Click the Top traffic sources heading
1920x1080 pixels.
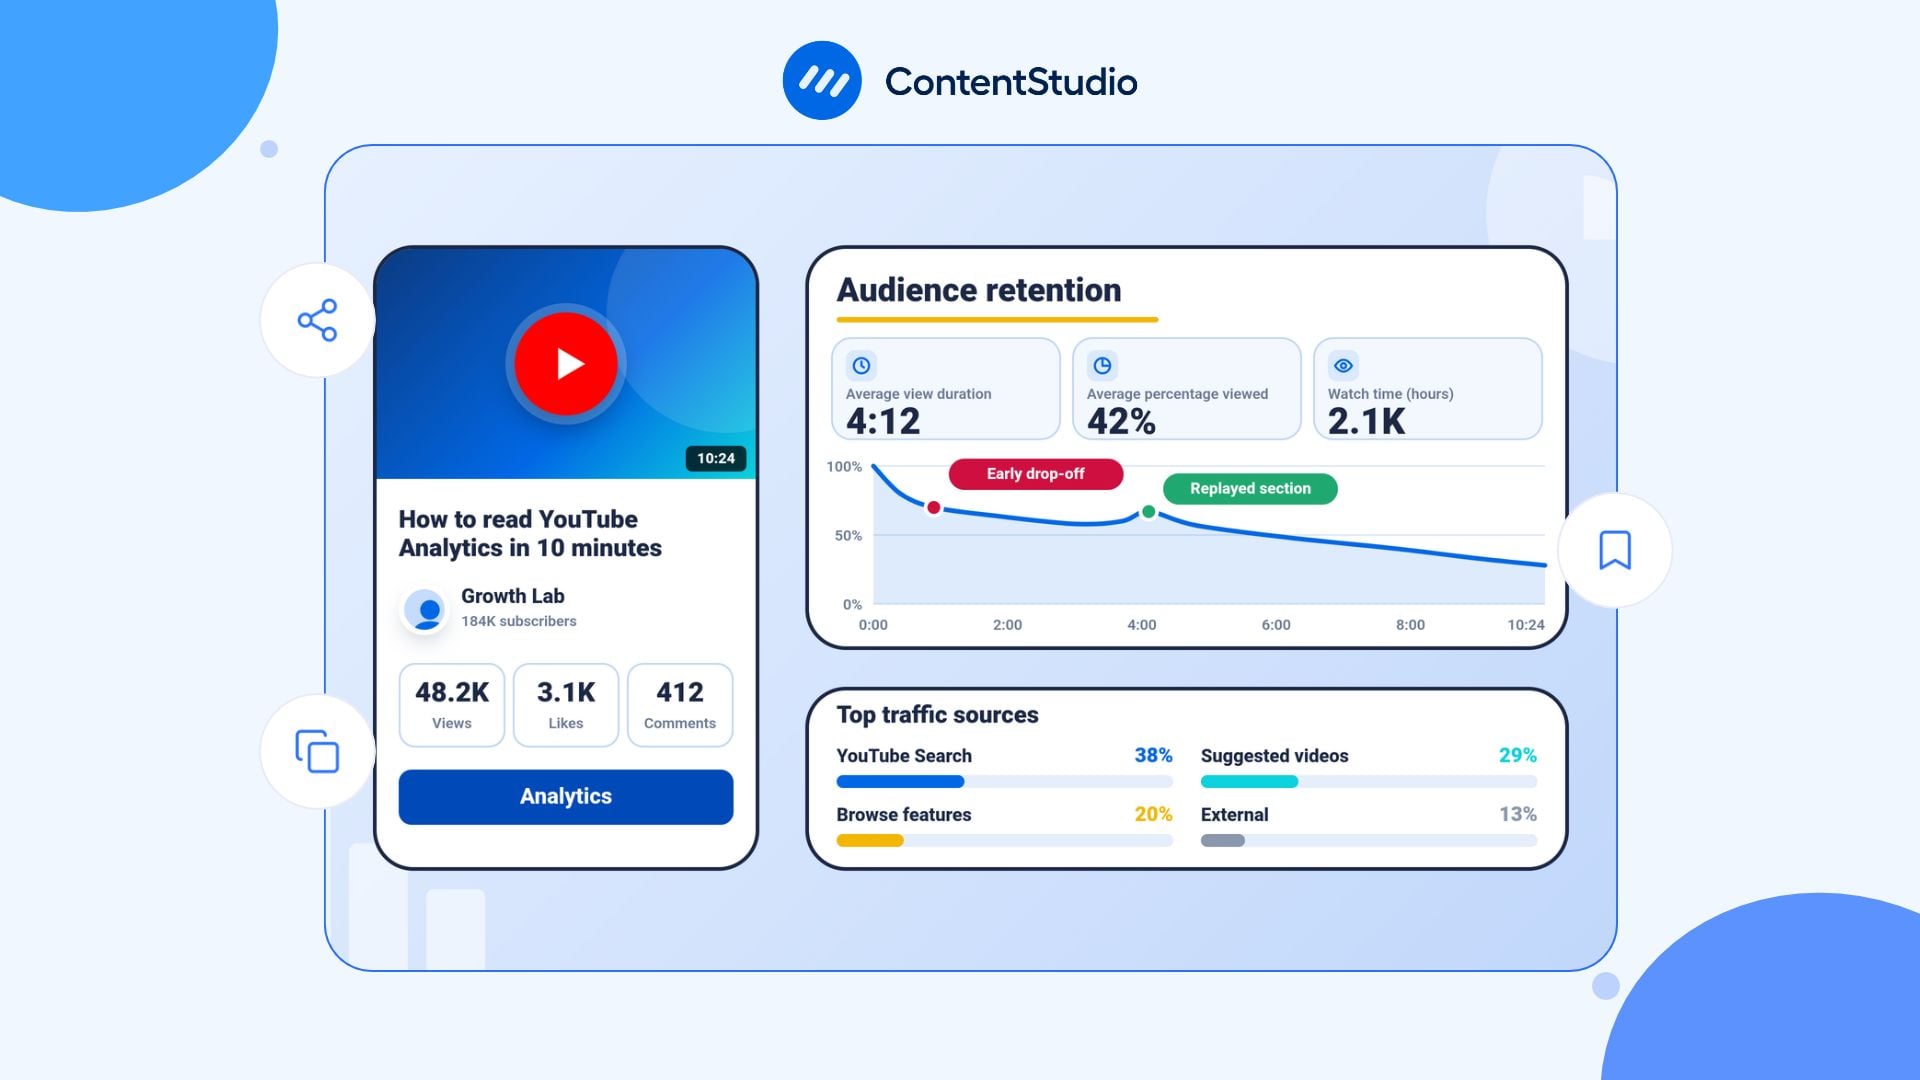(938, 715)
